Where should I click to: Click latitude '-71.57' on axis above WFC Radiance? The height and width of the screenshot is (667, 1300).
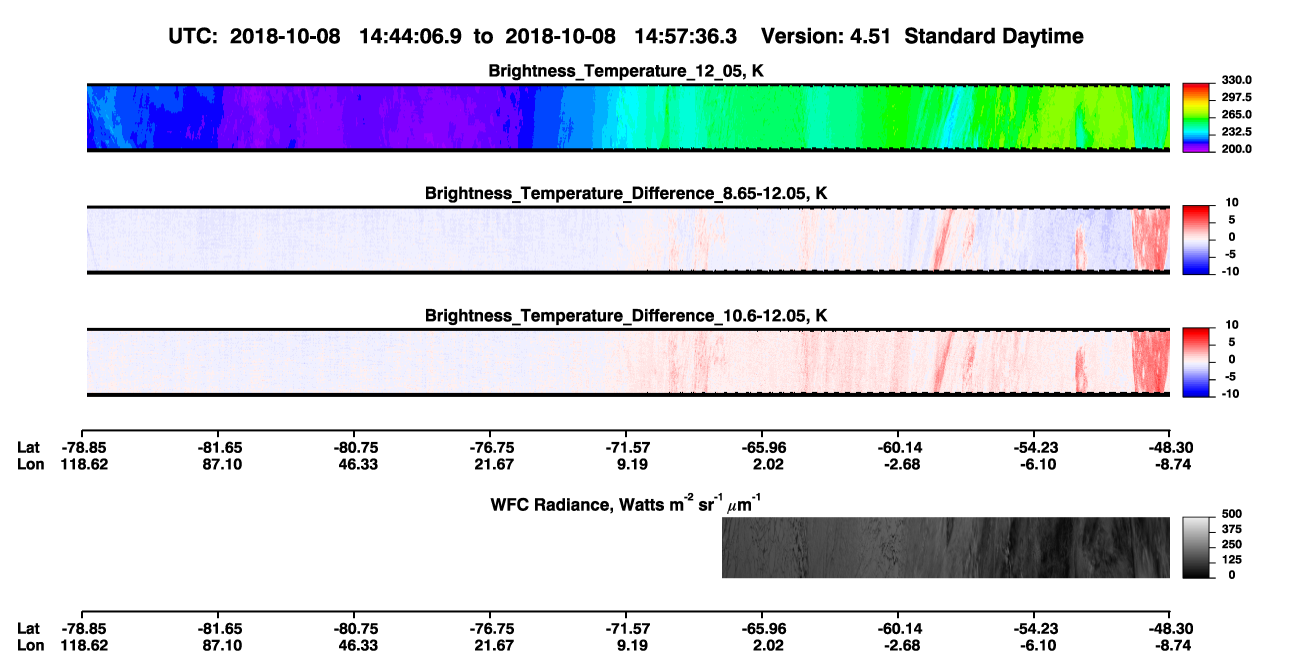pos(626,448)
